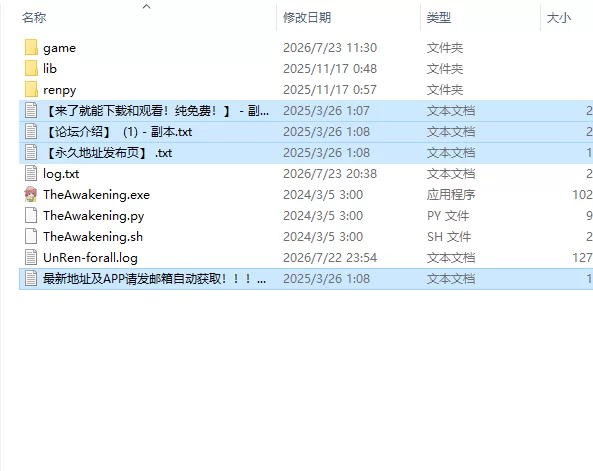The image size is (593, 471).
Task: Click SH 文件 type cell
Action: click(x=449, y=236)
